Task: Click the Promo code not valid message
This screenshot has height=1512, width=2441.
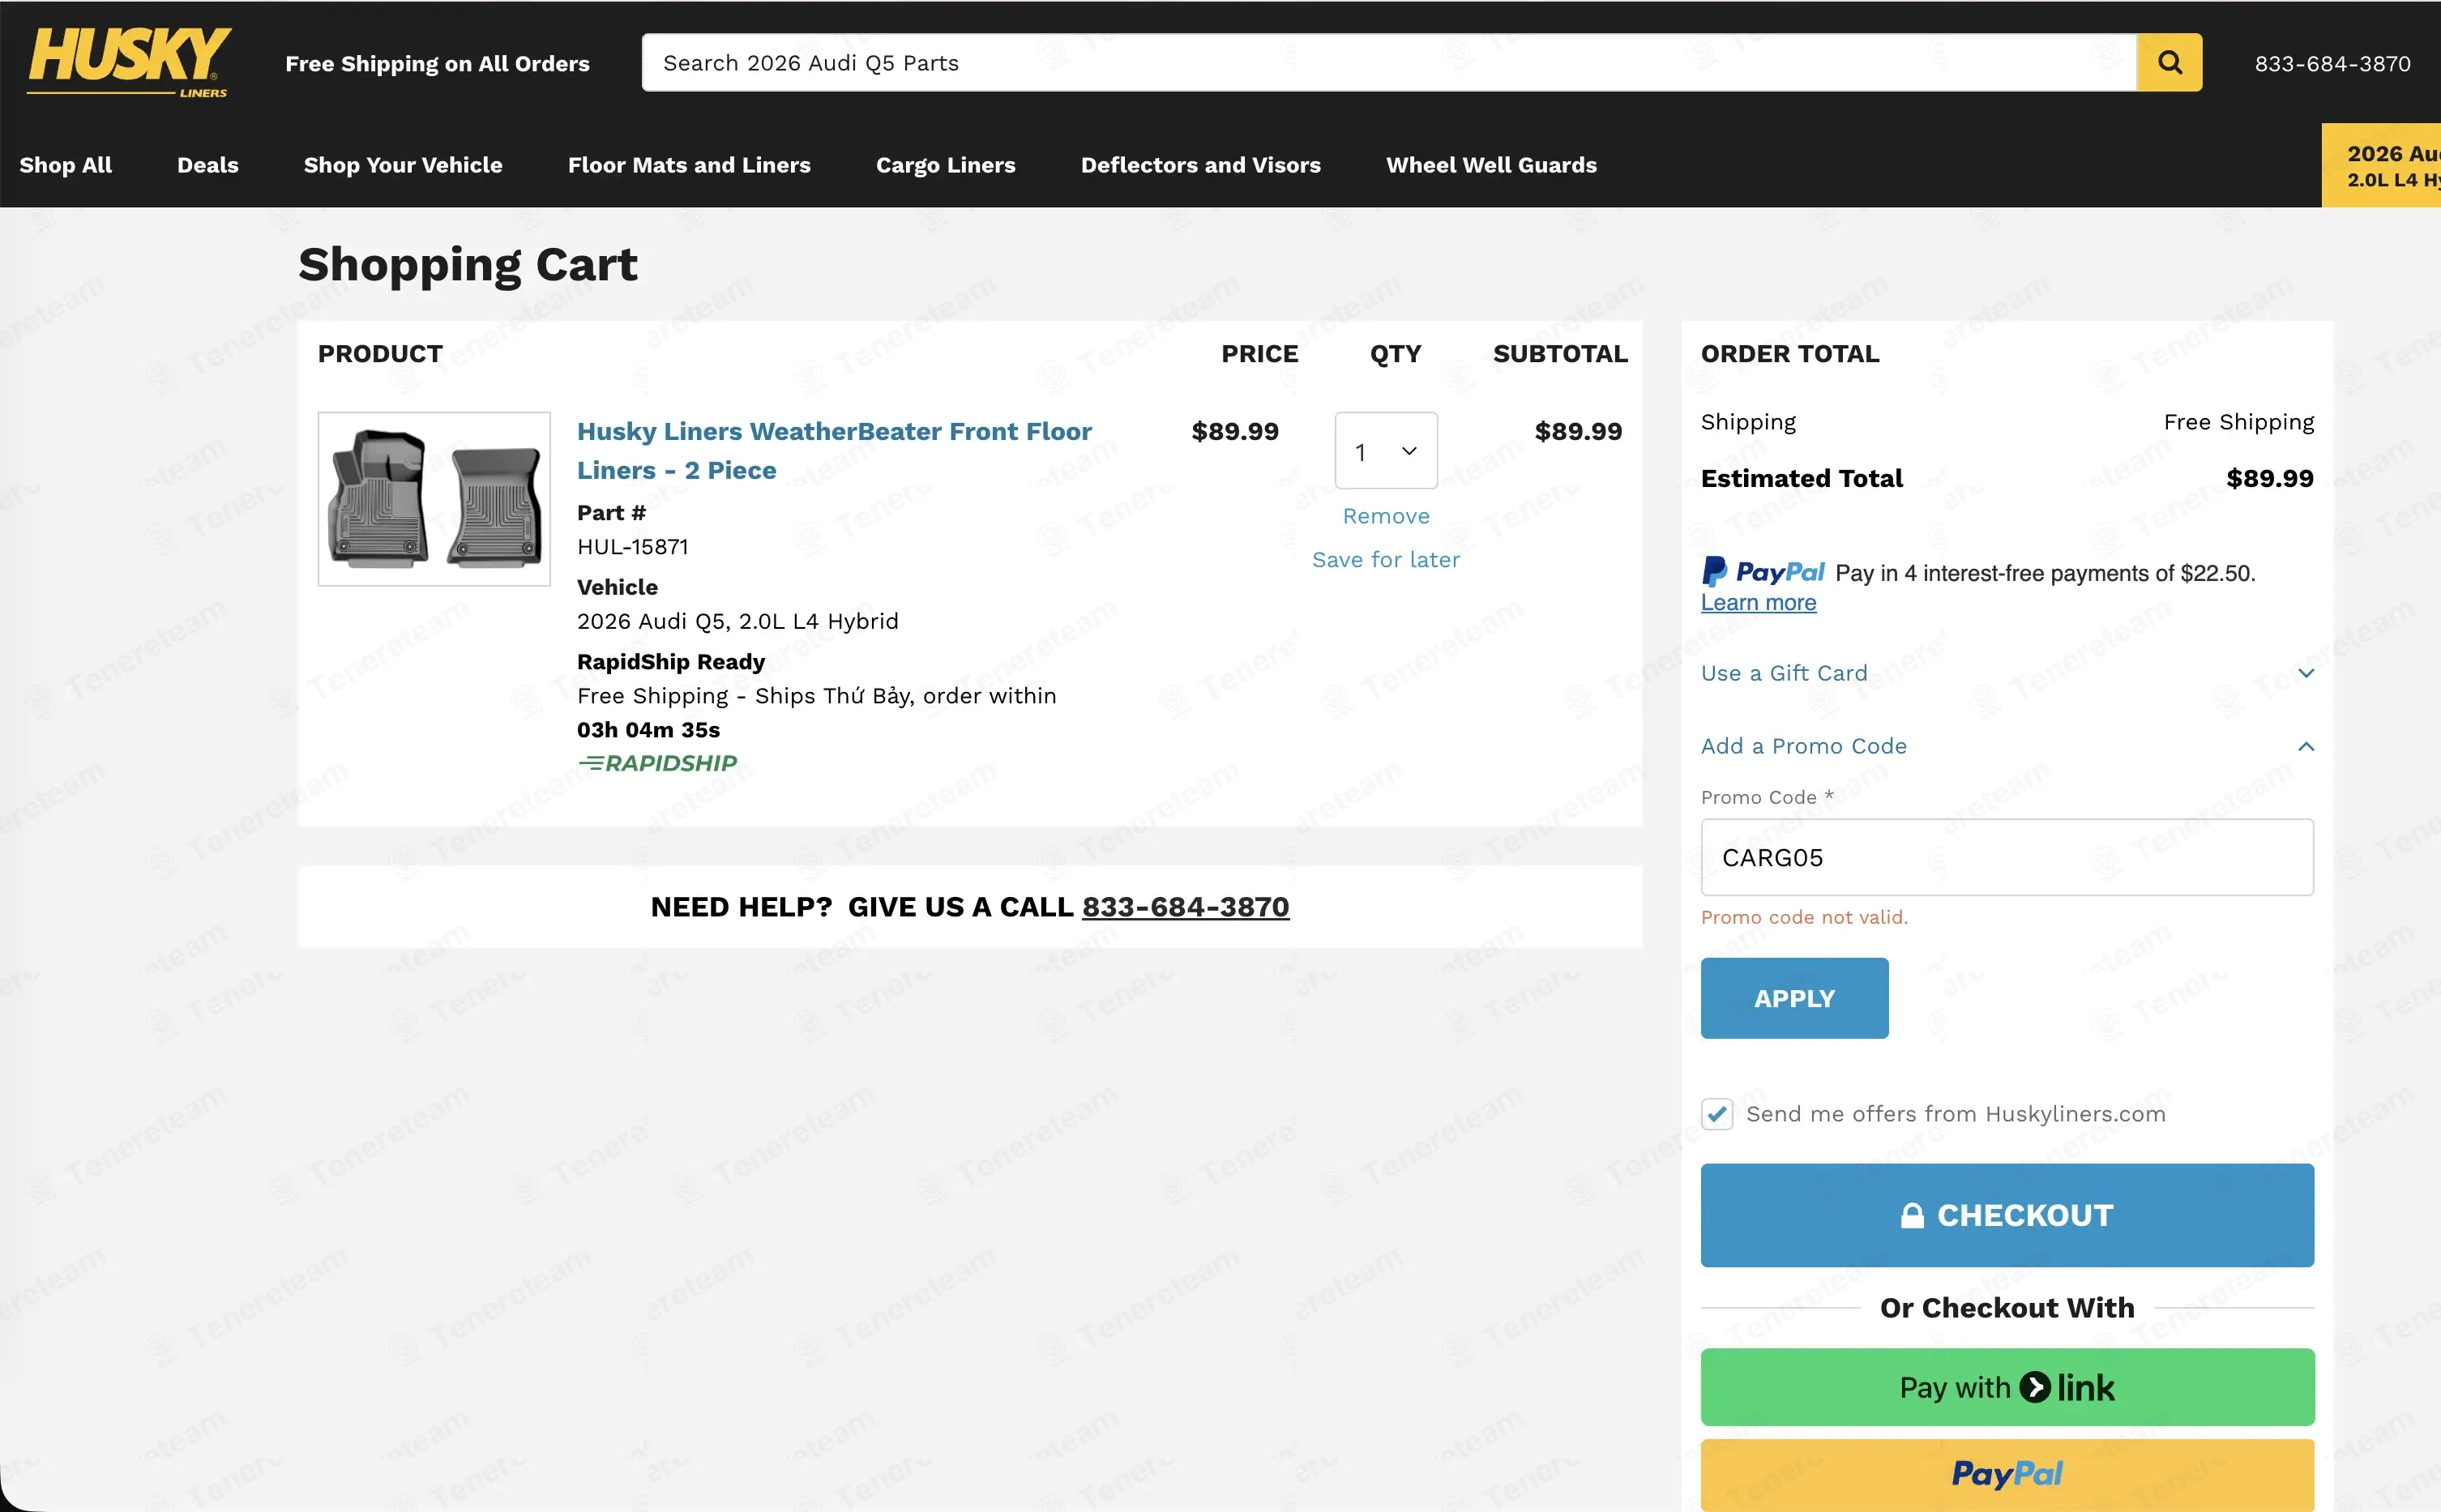Action: click(1804, 917)
